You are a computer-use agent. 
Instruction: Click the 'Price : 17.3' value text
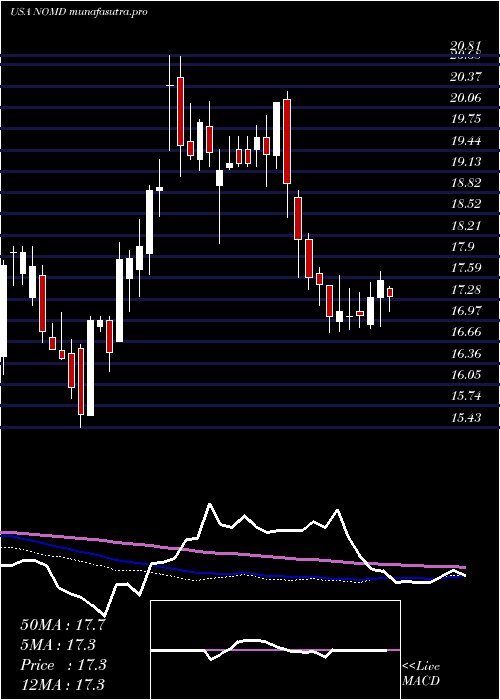click(63, 665)
